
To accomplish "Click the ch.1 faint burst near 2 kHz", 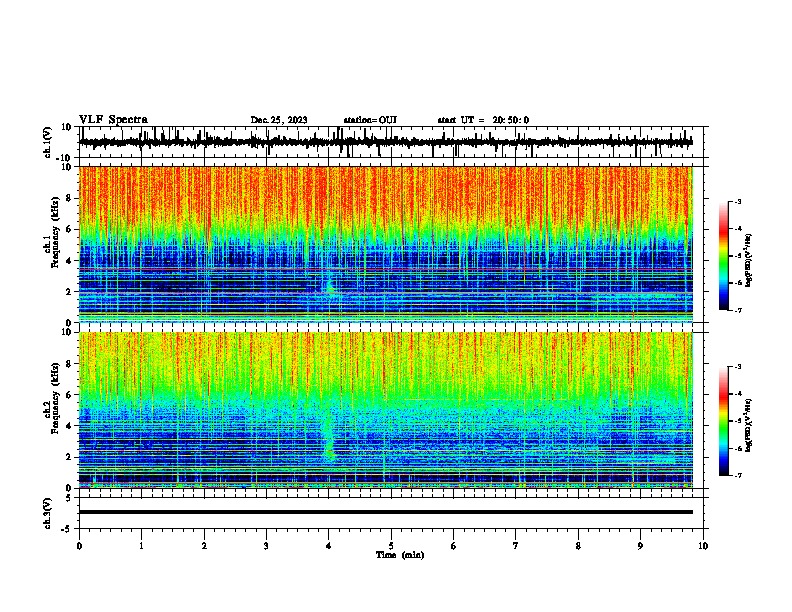I will pos(330,286).
